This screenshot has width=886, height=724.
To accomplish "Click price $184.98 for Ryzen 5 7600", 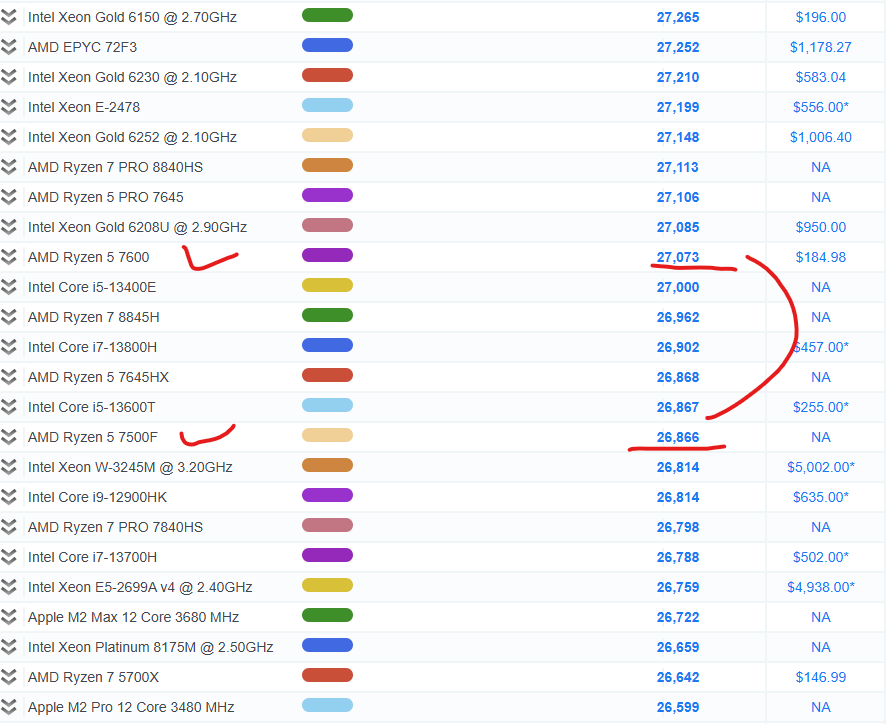I will tap(820, 257).
